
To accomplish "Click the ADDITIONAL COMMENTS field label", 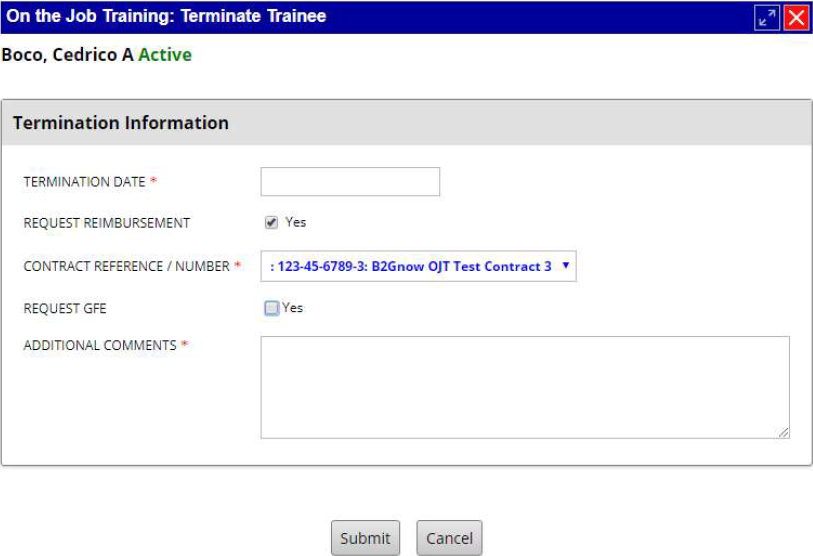I will [x=100, y=346].
